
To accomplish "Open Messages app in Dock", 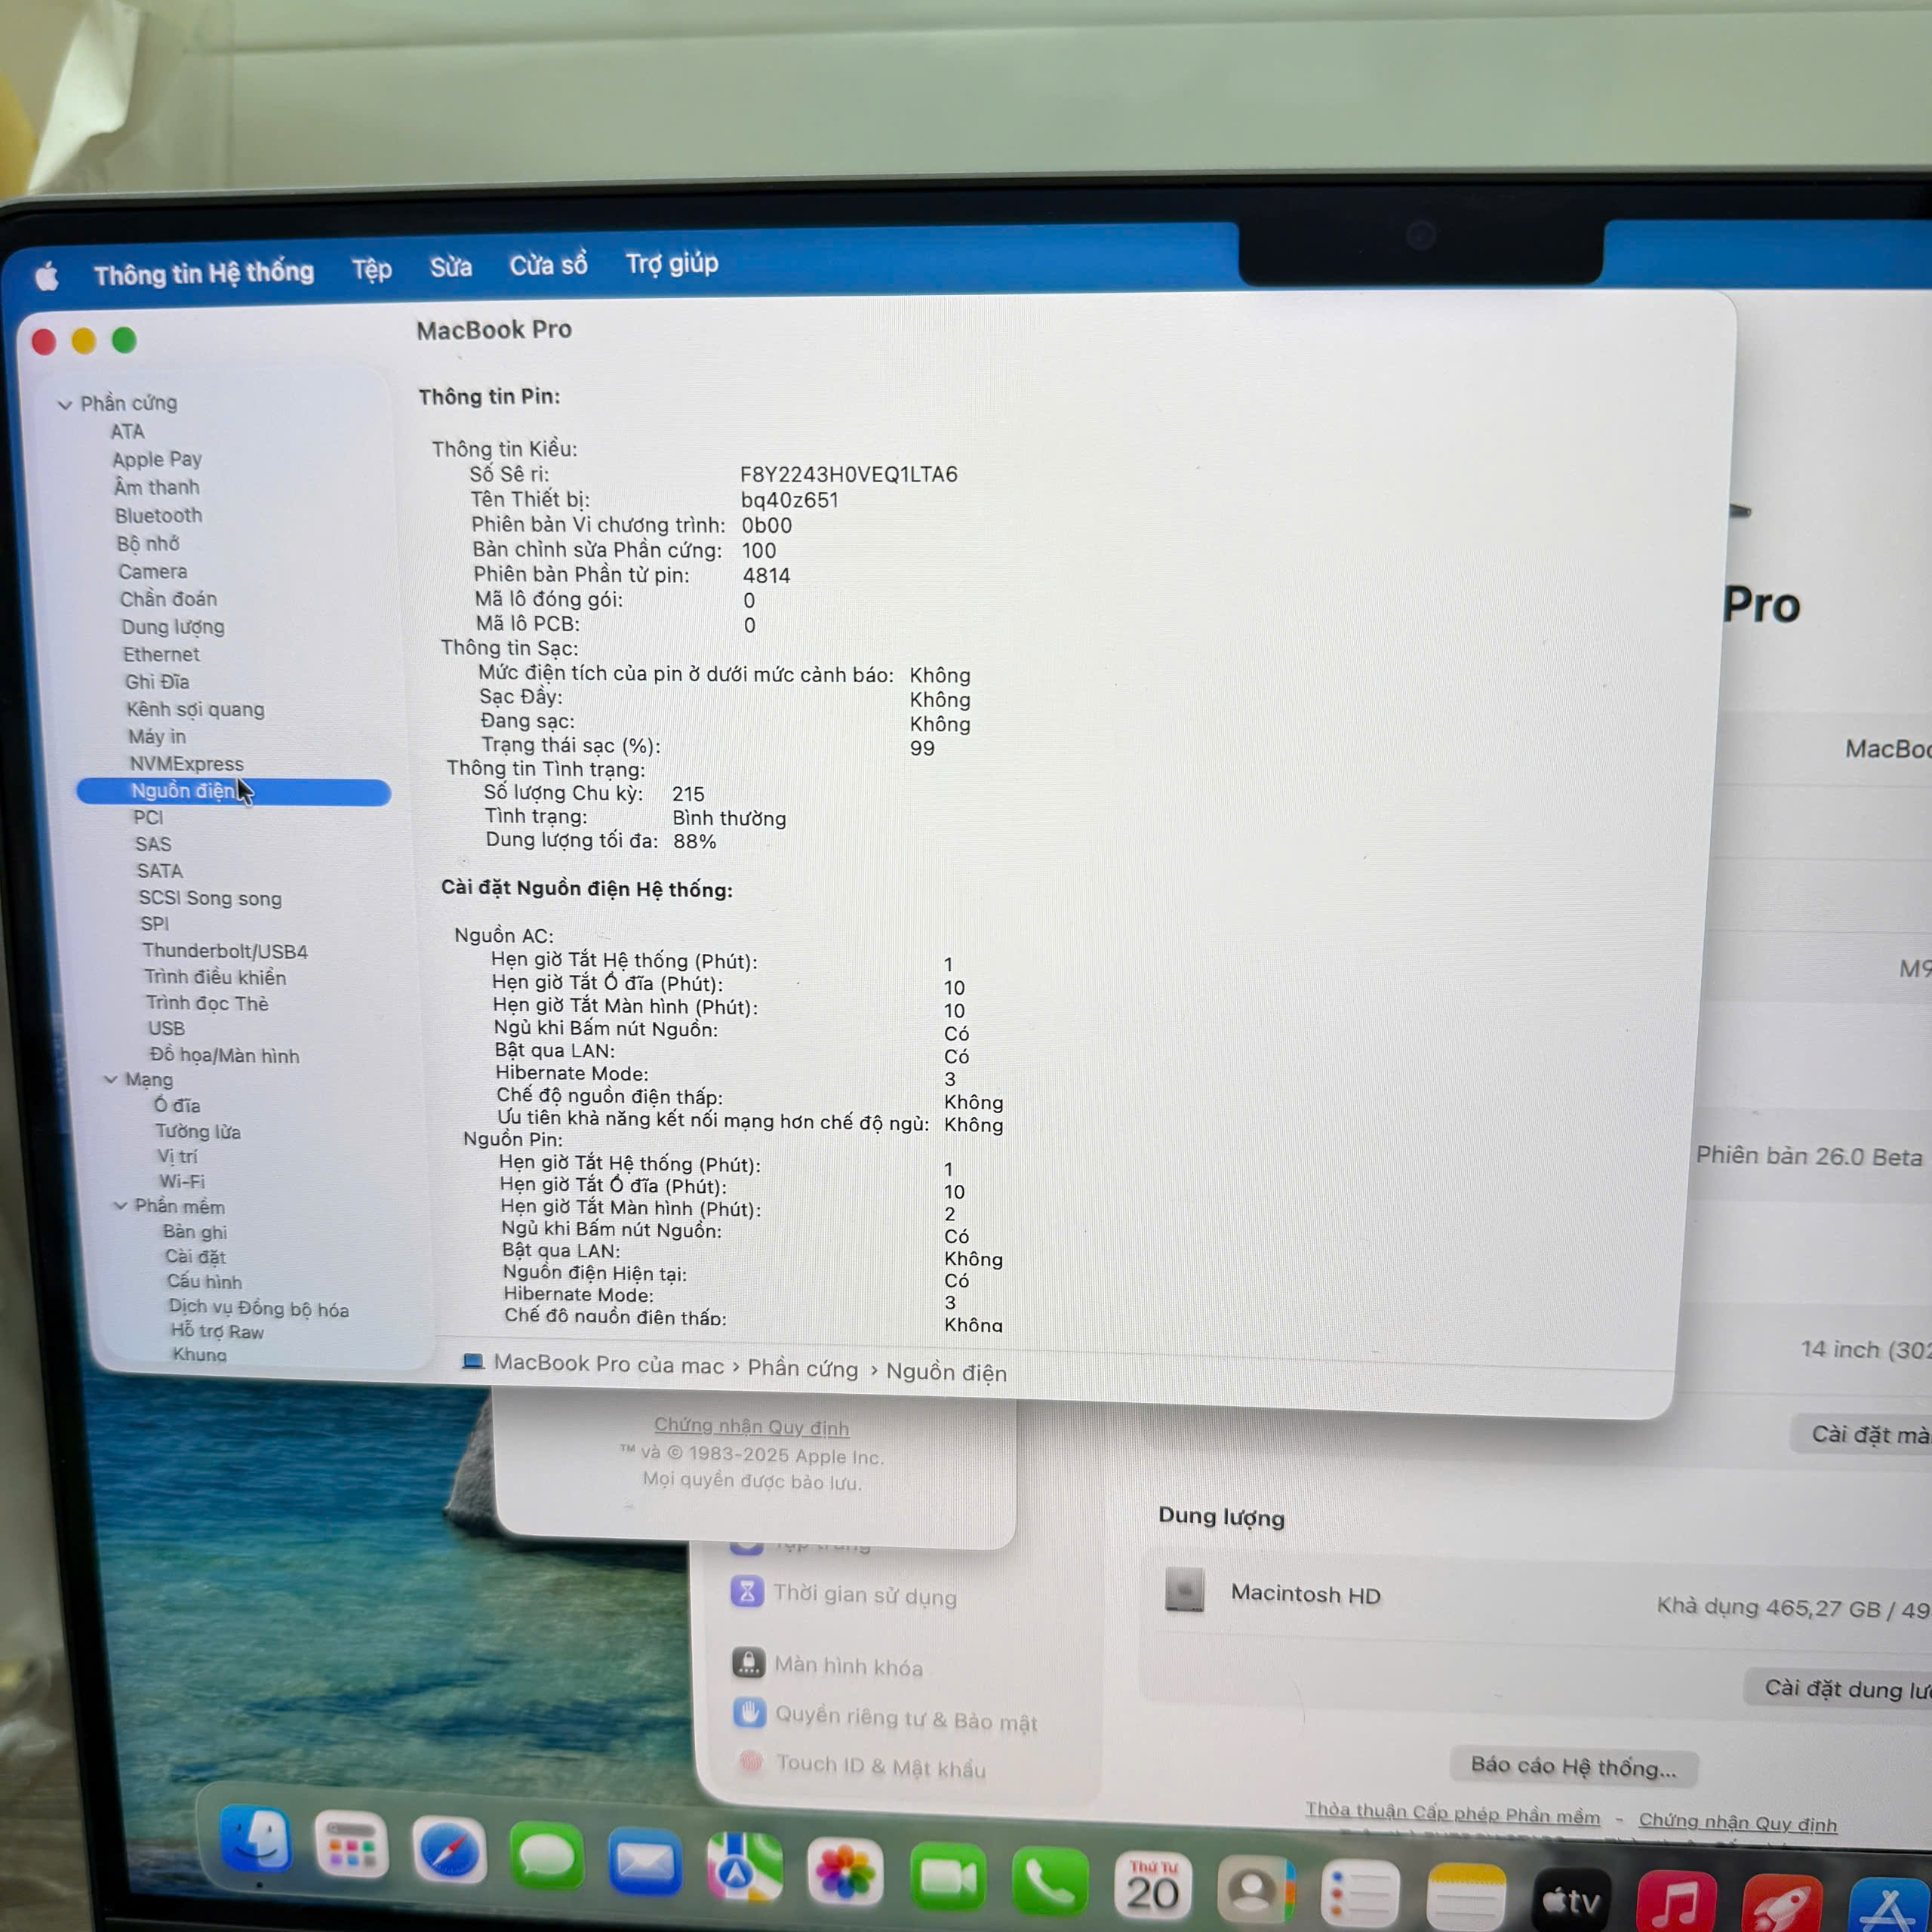I will coord(547,1857).
